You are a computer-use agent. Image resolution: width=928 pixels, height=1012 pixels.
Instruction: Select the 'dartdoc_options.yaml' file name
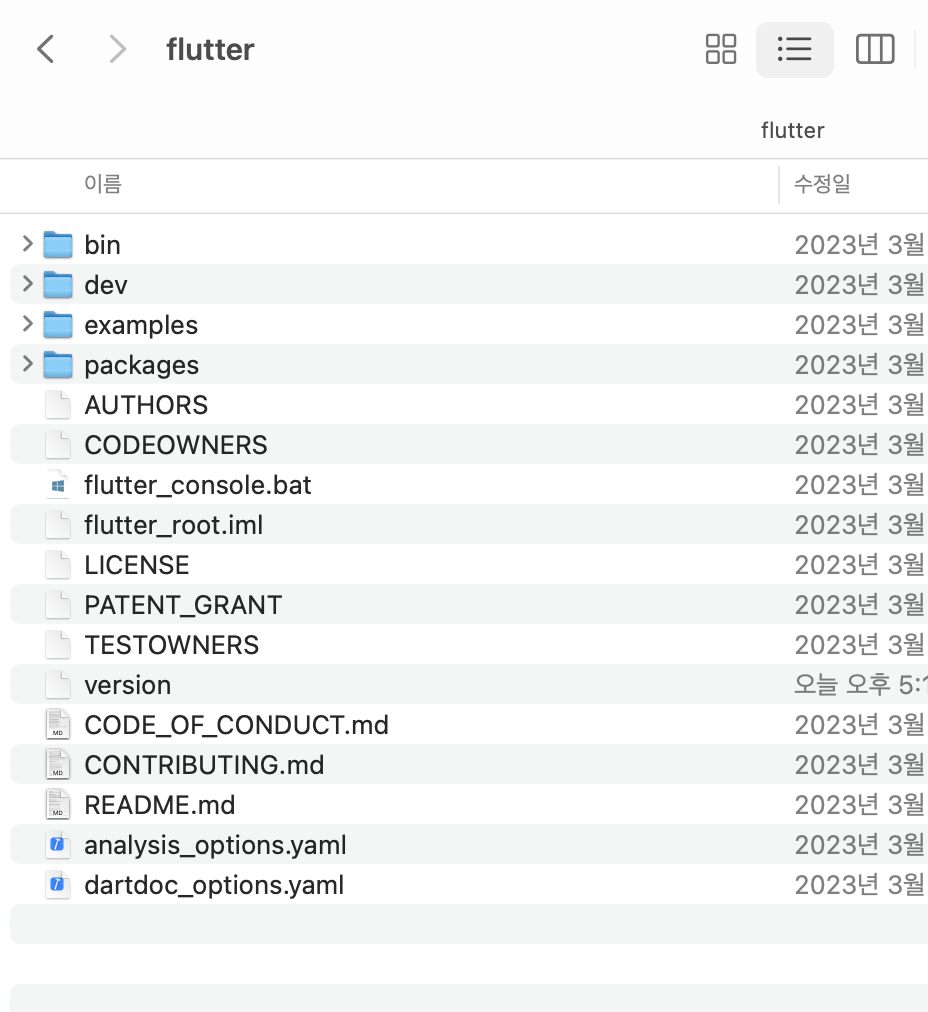pos(214,886)
